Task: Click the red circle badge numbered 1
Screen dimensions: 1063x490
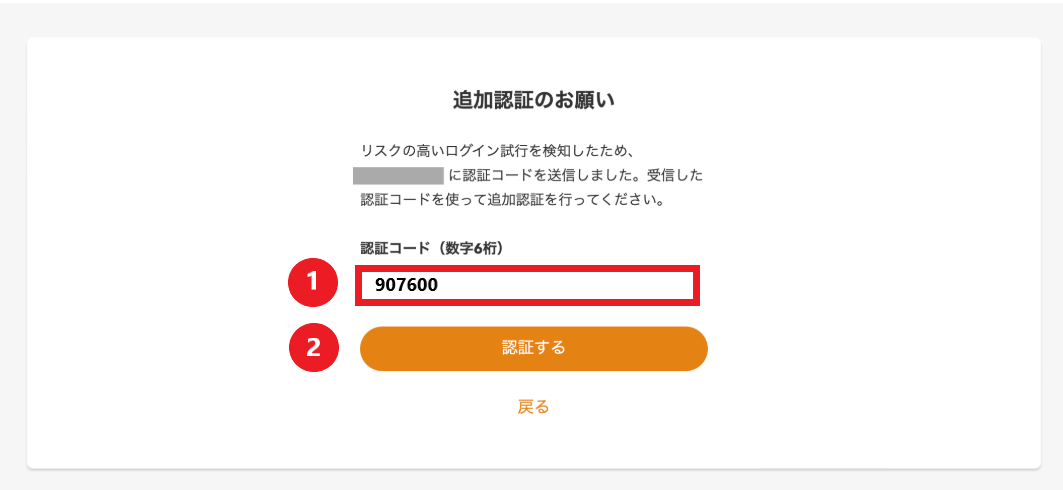Action: pyautogui.click(x=313, y=282)
